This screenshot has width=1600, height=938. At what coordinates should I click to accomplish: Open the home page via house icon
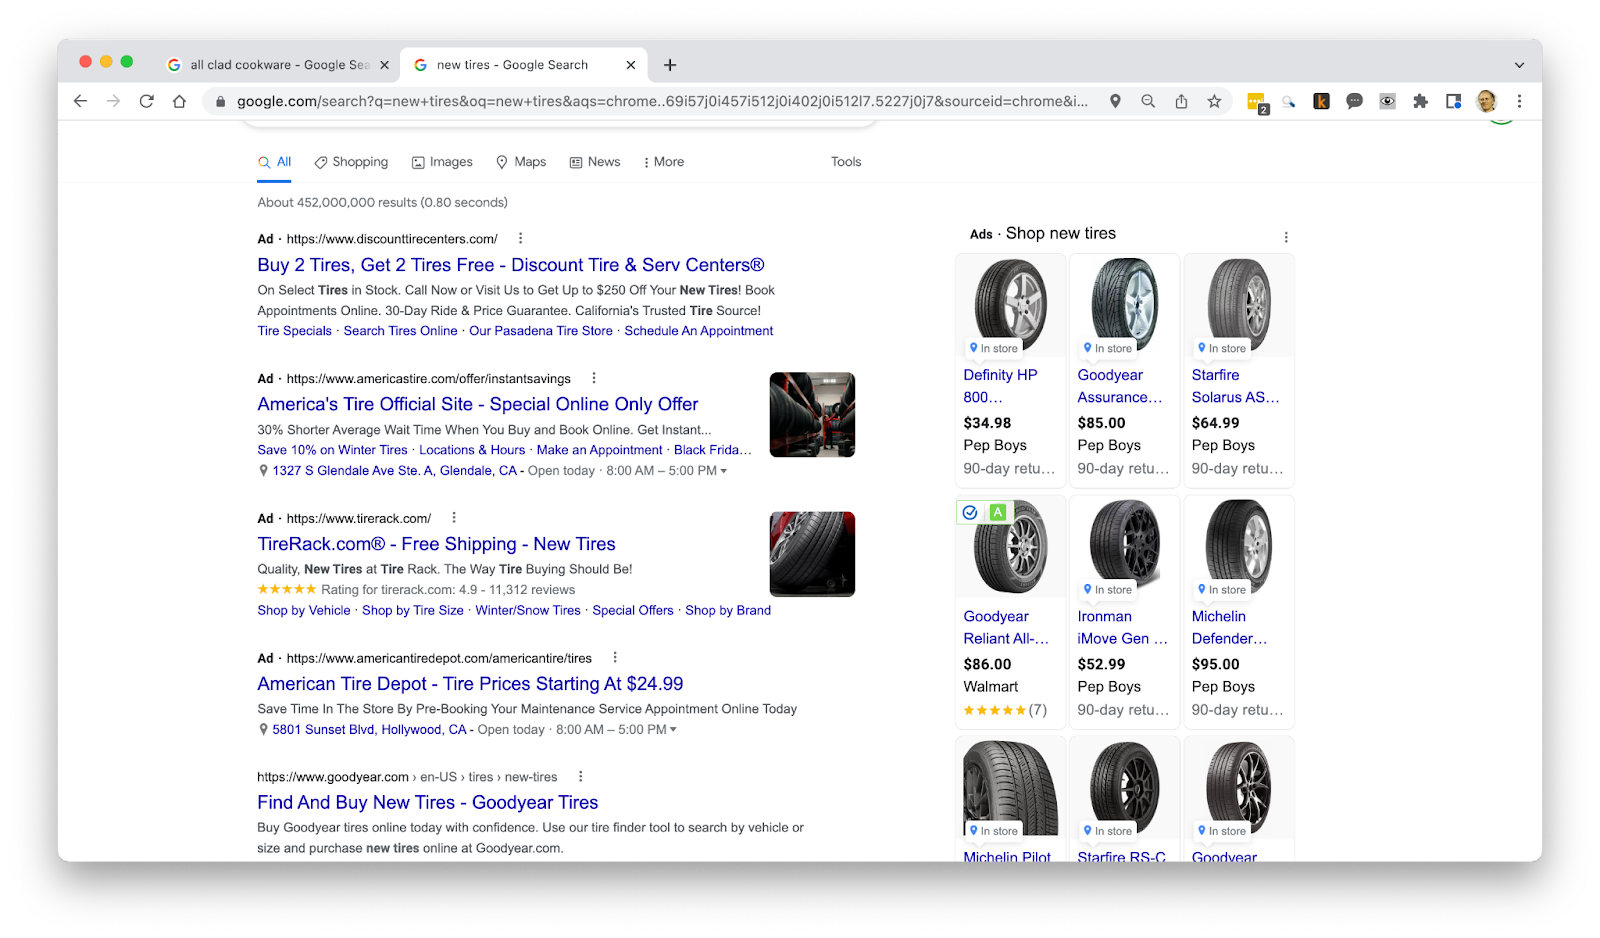coord(179,101)
